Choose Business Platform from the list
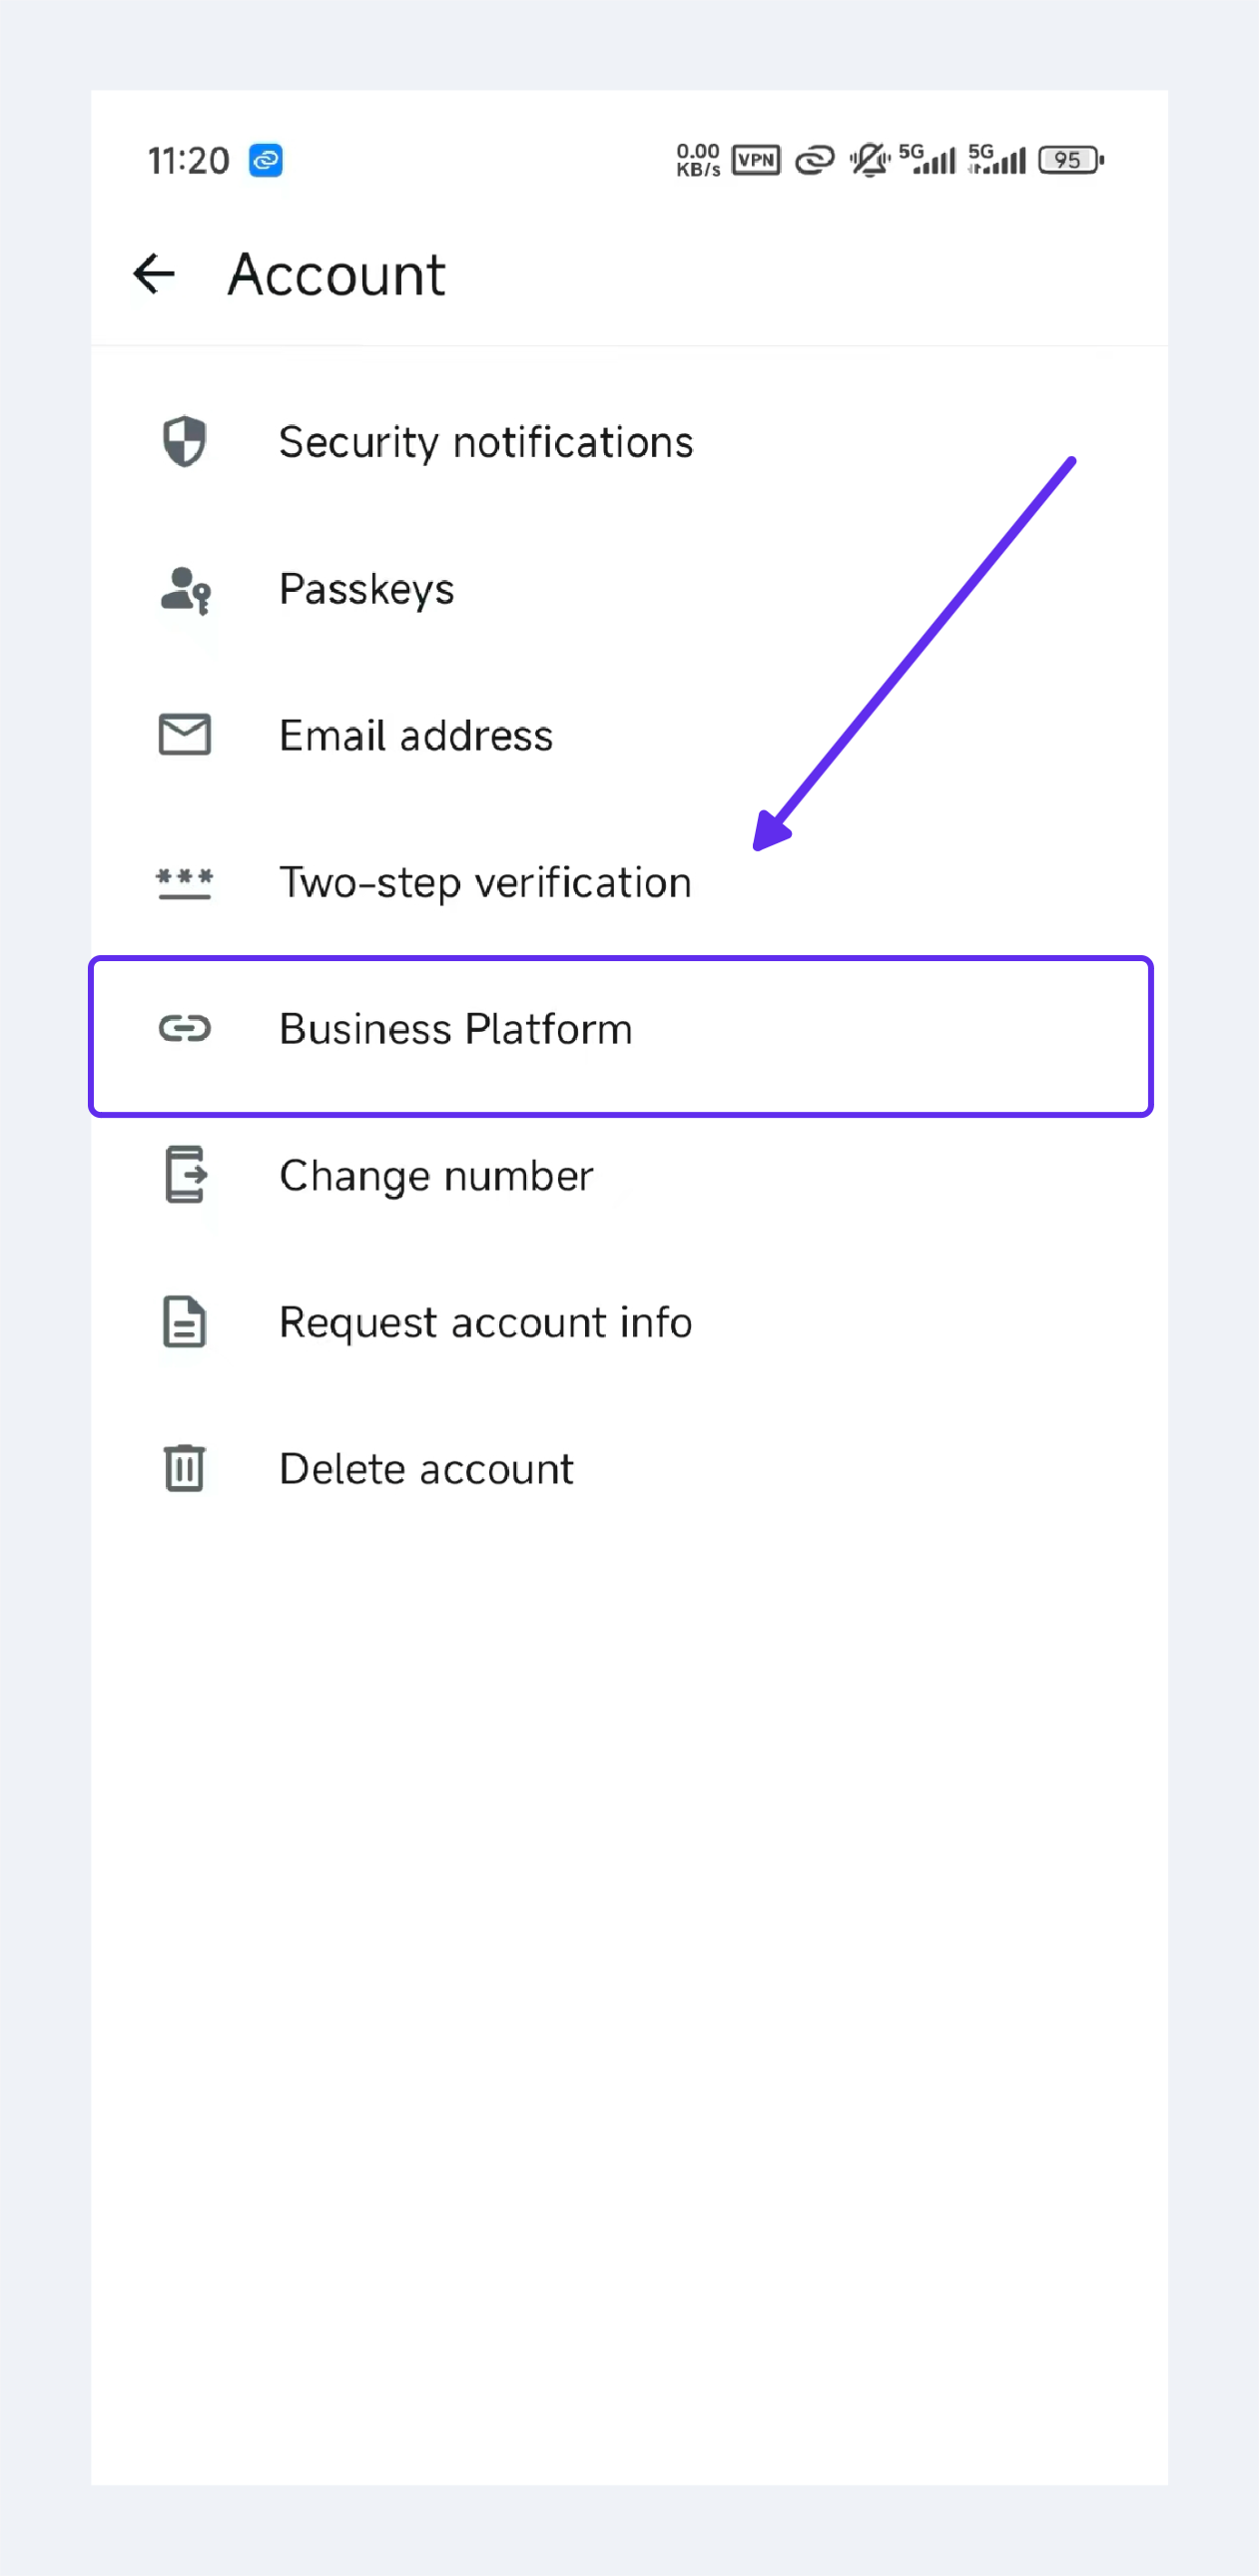The image size is (1259, 2576). (x=456, y=1029)
